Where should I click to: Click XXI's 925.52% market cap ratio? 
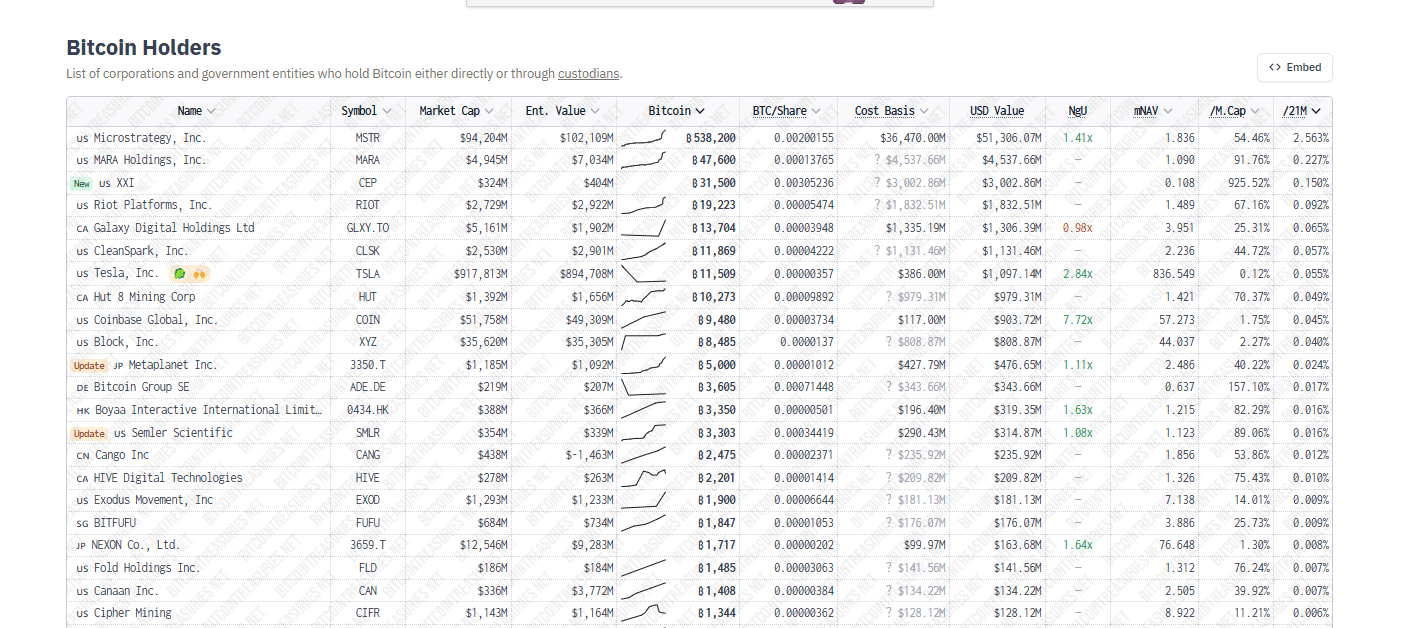1249,183
